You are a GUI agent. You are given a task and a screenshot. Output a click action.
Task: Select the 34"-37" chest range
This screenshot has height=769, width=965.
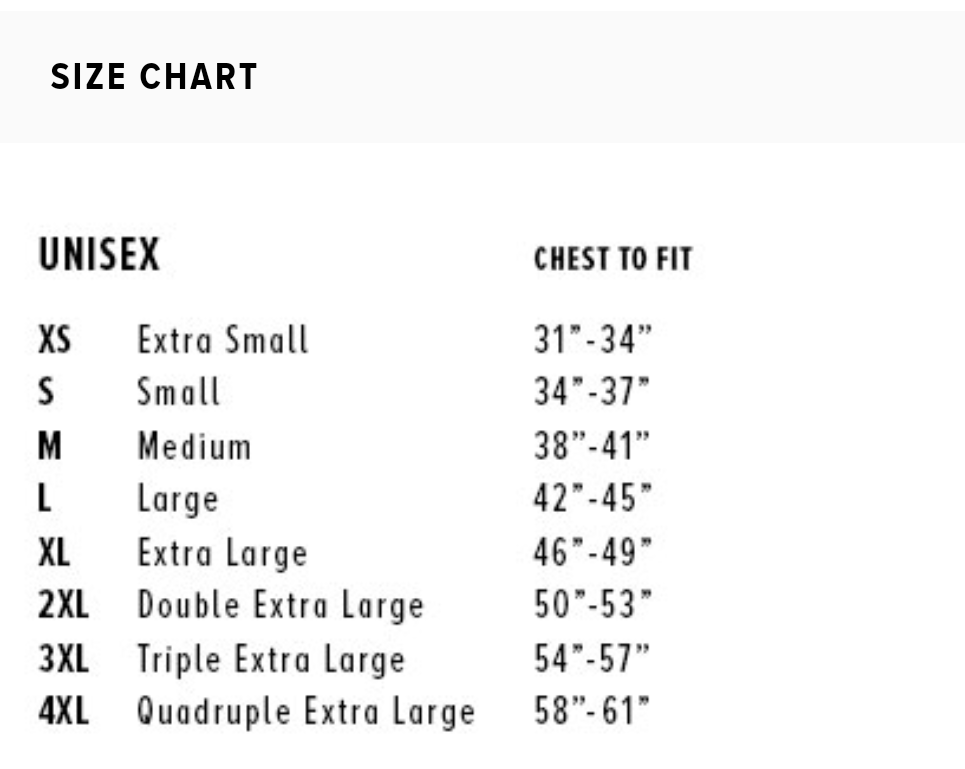click(592, 393)
